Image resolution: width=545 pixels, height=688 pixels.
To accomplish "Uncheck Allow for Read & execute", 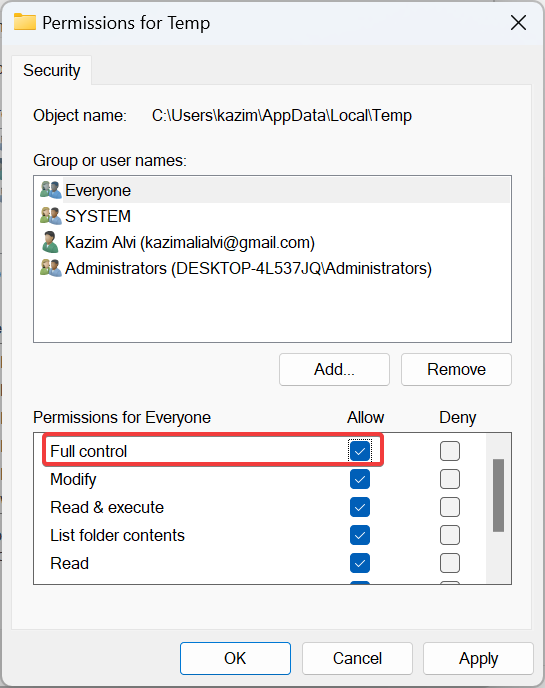I will click(360, 507).
